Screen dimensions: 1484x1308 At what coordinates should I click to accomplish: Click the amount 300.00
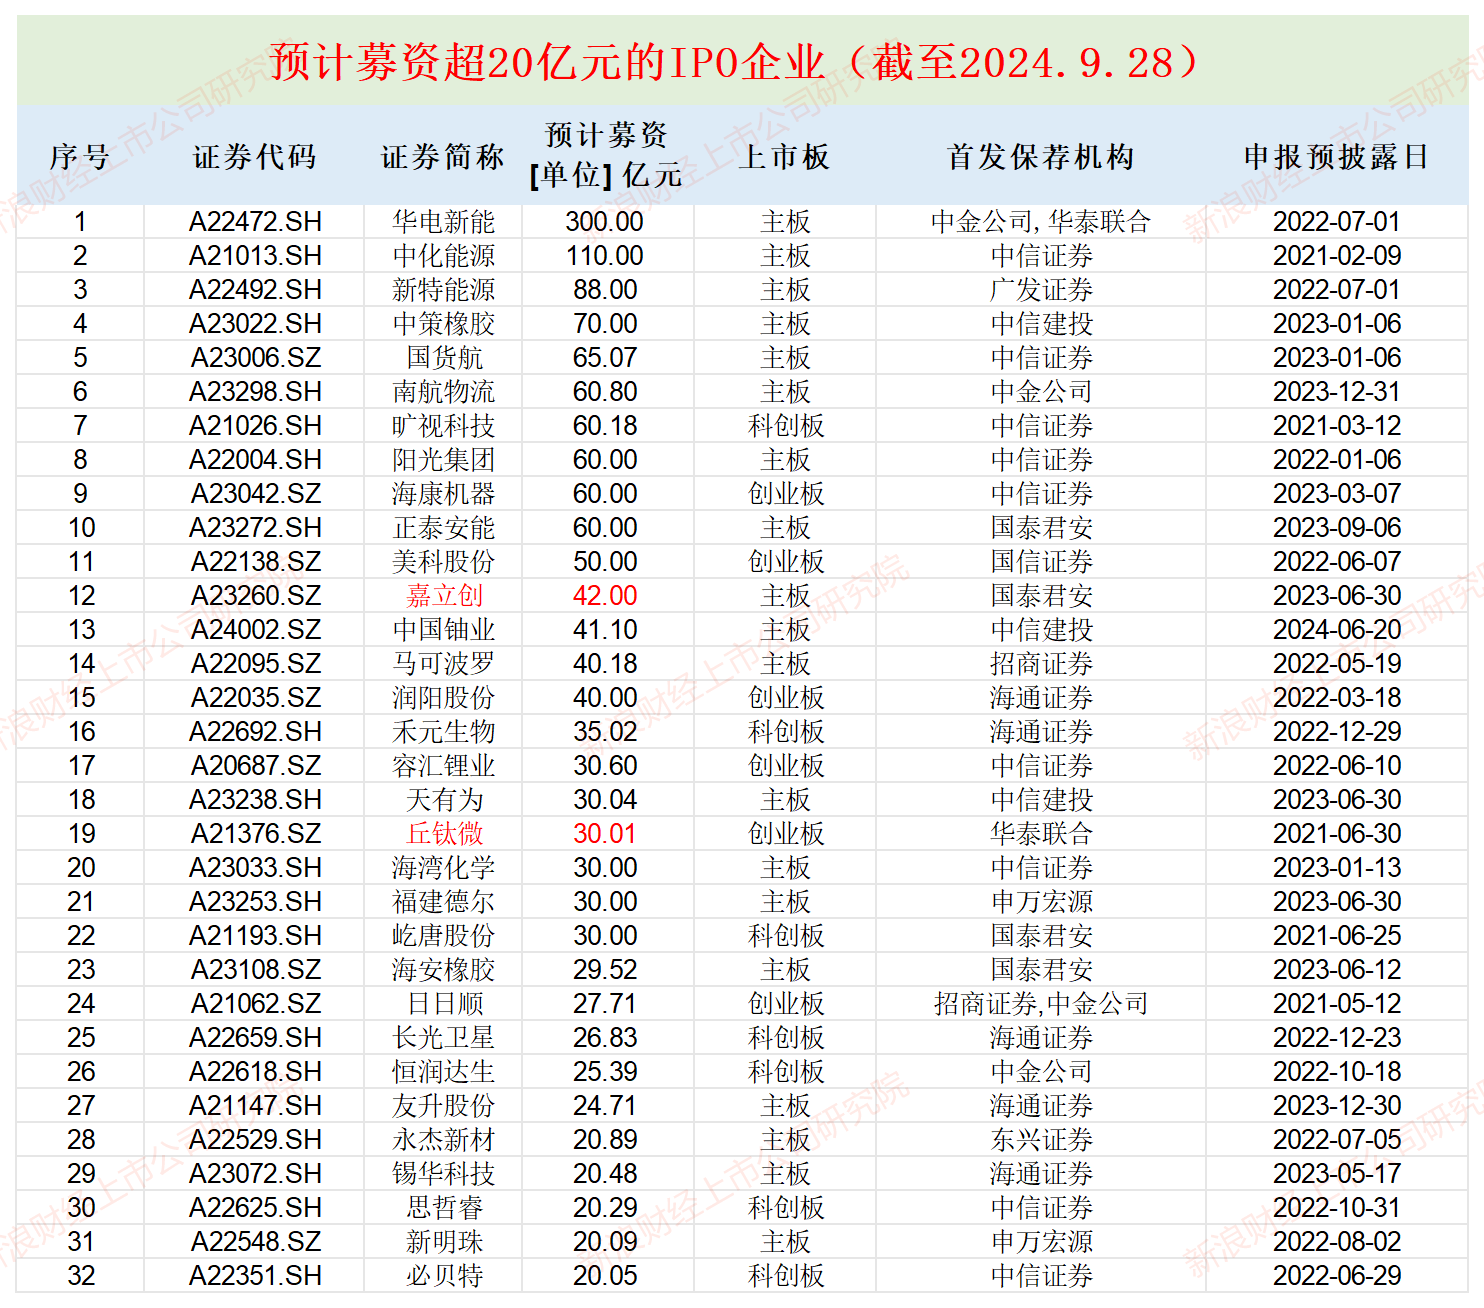point(605,222)
